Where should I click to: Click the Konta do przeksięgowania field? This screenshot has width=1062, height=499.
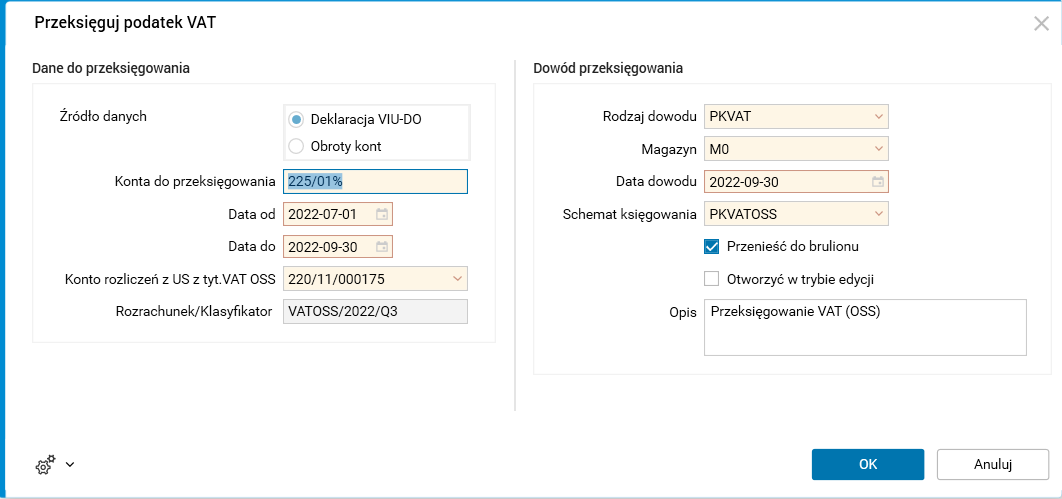click(375, 181)
